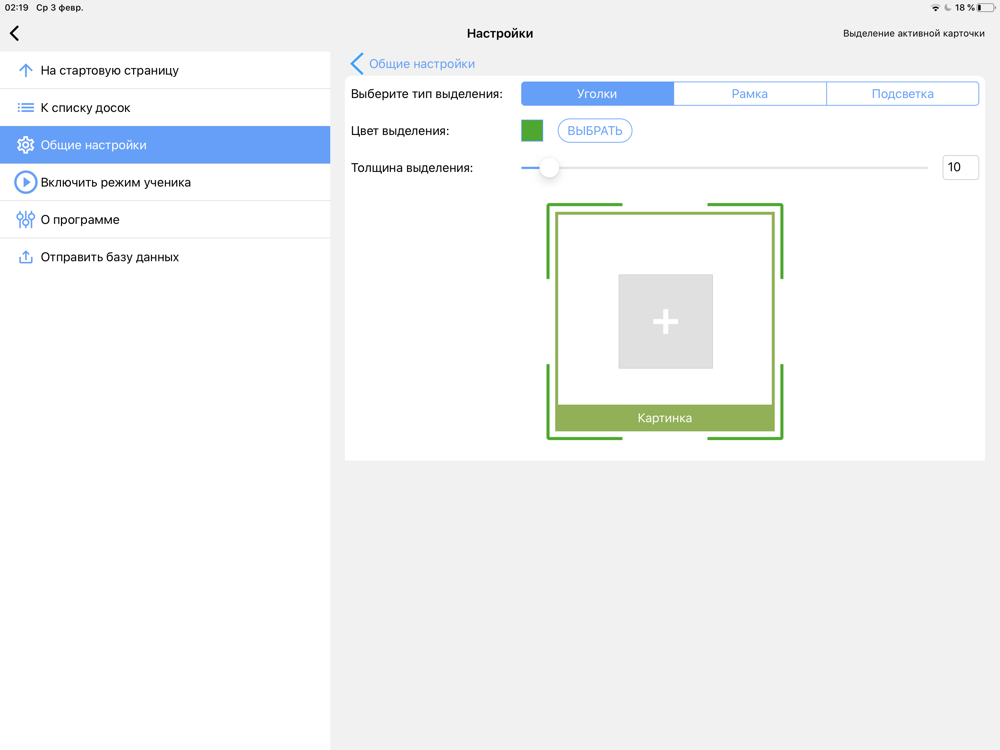Switch highlight type to Рамка
The height and width of the screenshot is (750, 1000).
coord(749,94)
